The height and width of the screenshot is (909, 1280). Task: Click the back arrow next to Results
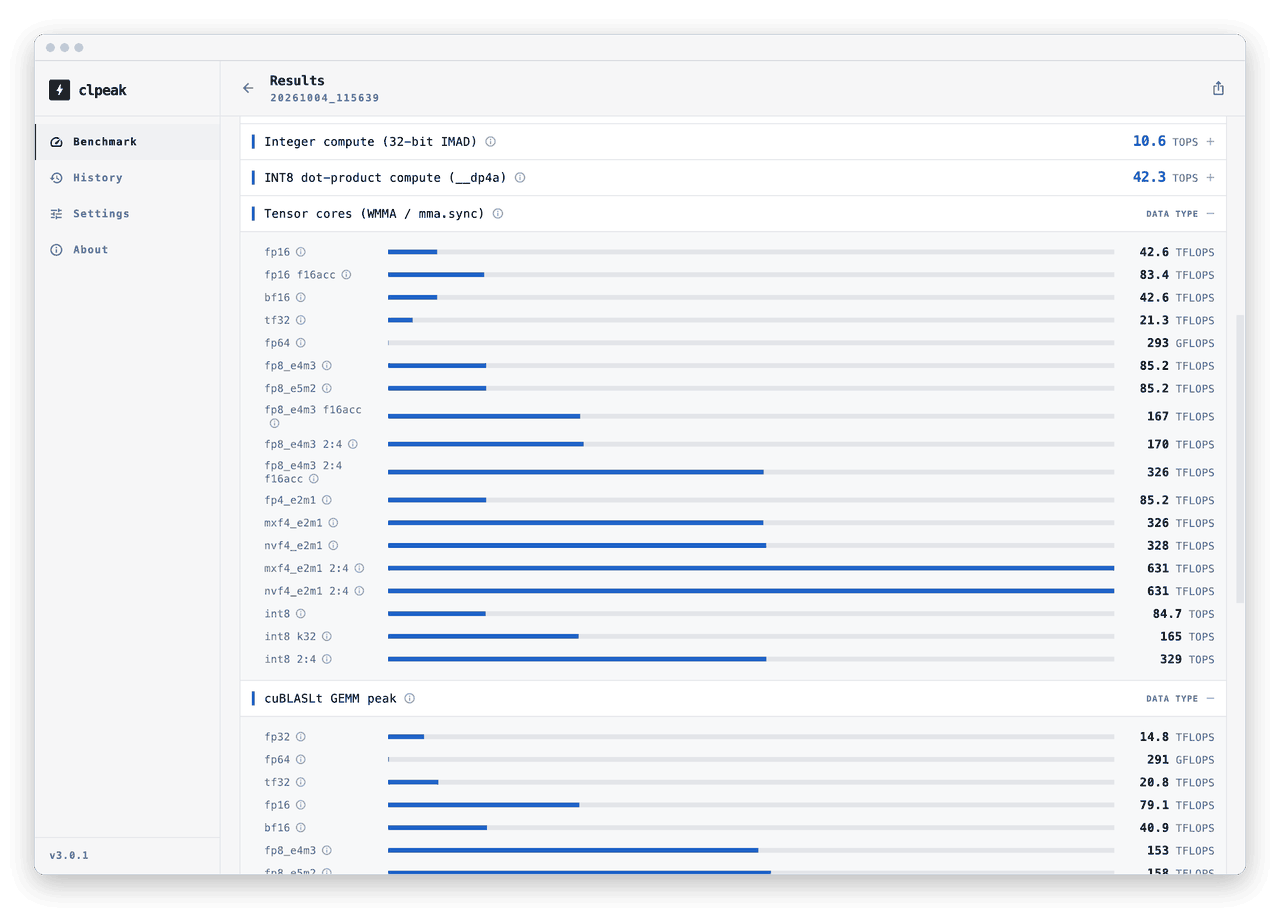click(248, 88)
